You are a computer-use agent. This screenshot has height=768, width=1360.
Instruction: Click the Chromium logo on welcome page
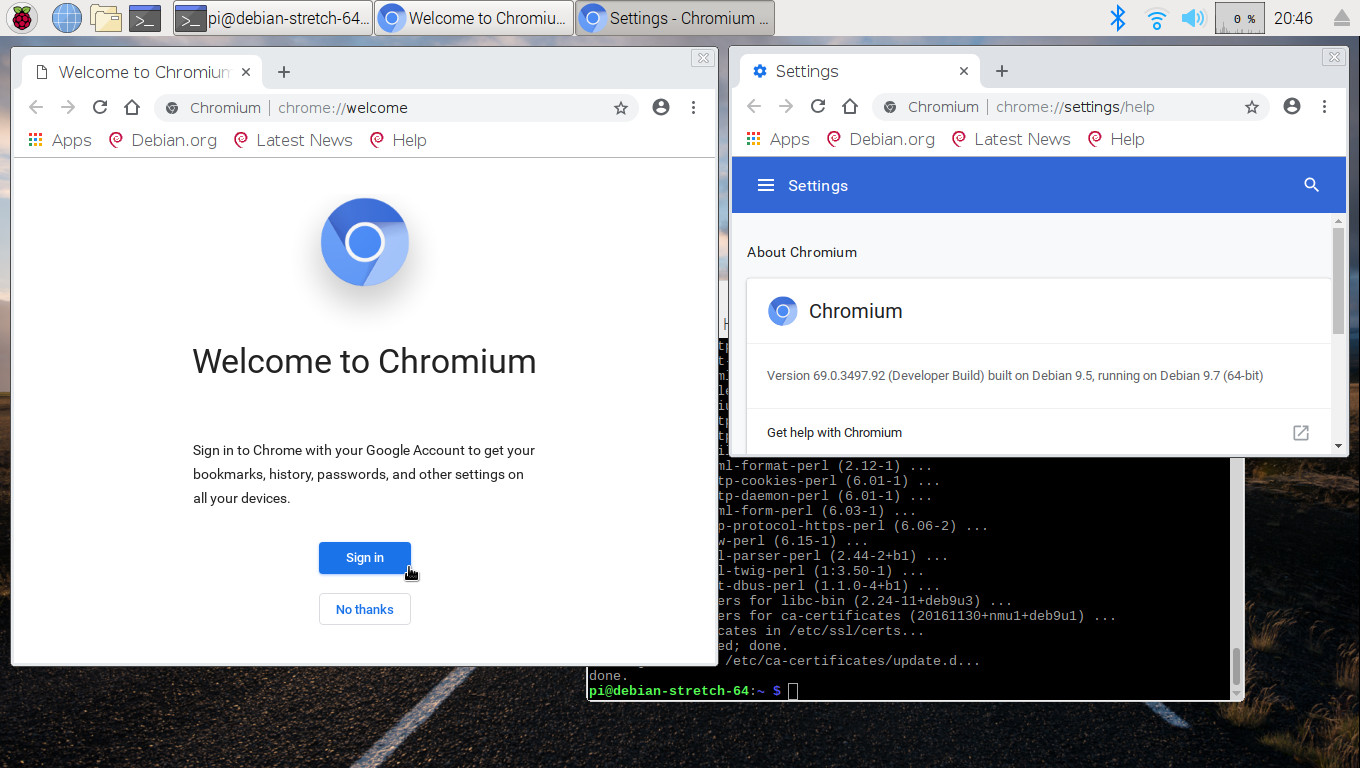pos(365,242)
